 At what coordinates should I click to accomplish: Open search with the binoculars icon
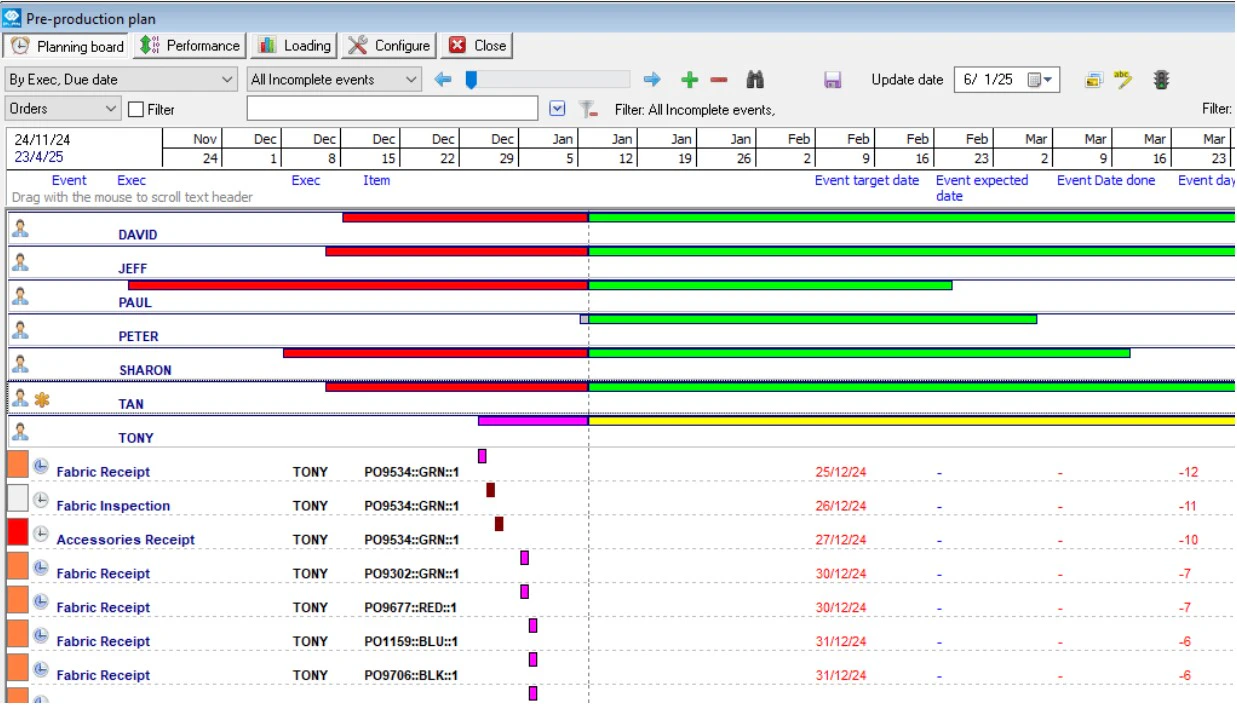(x=755, y=80)
